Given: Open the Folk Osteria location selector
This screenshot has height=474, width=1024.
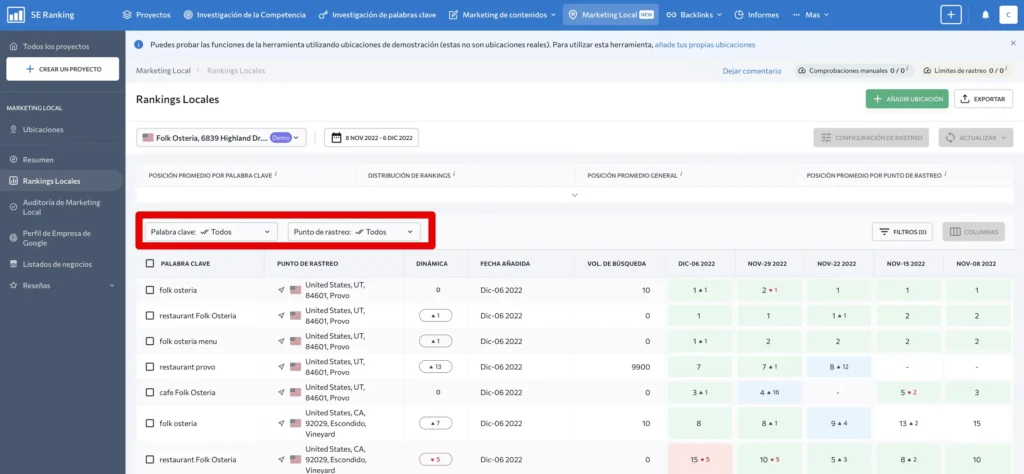Looking at the screenshot, I should point(221,138).
